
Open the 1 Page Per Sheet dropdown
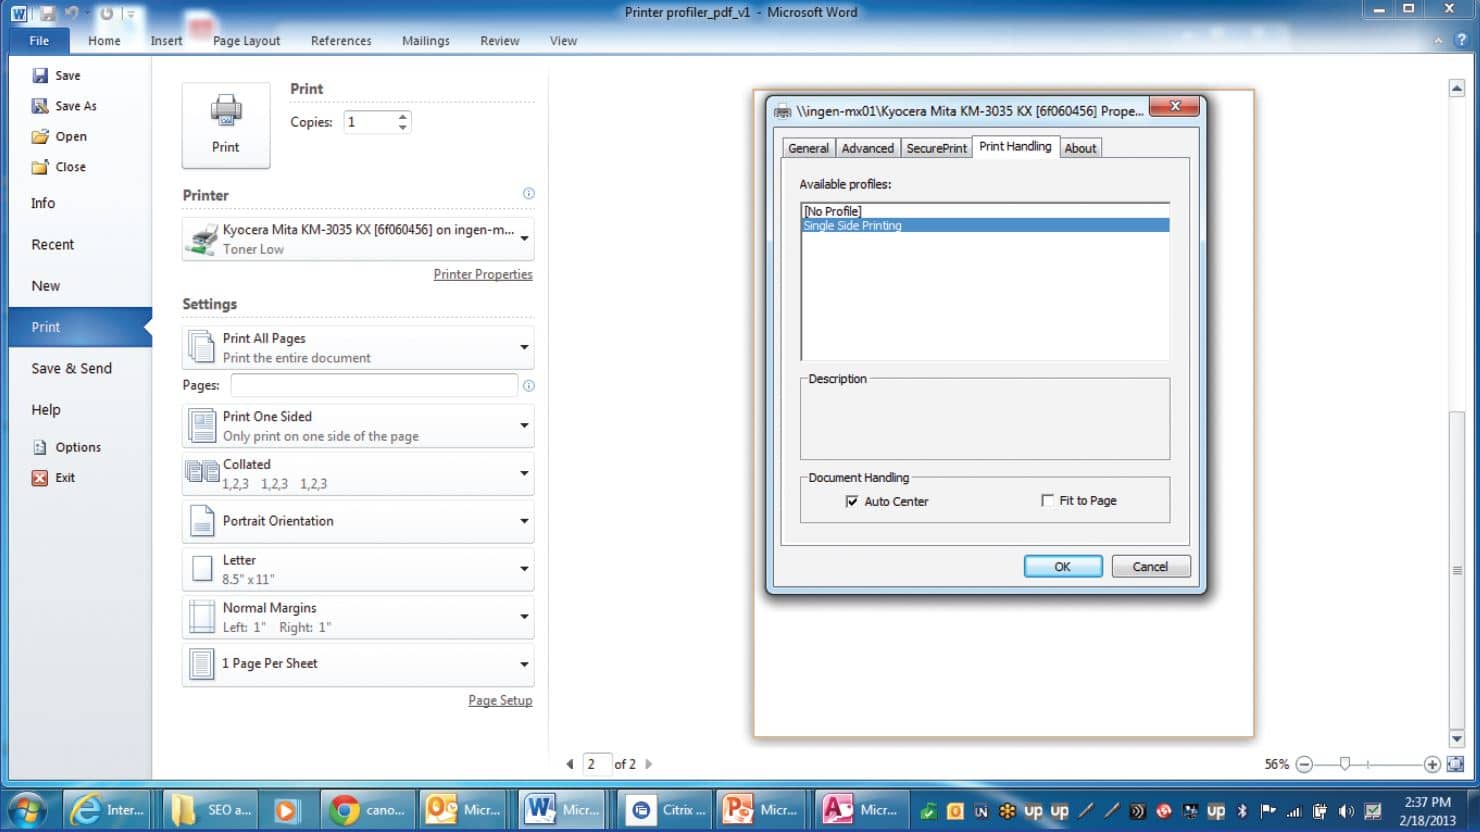click(x=358, y=664)
